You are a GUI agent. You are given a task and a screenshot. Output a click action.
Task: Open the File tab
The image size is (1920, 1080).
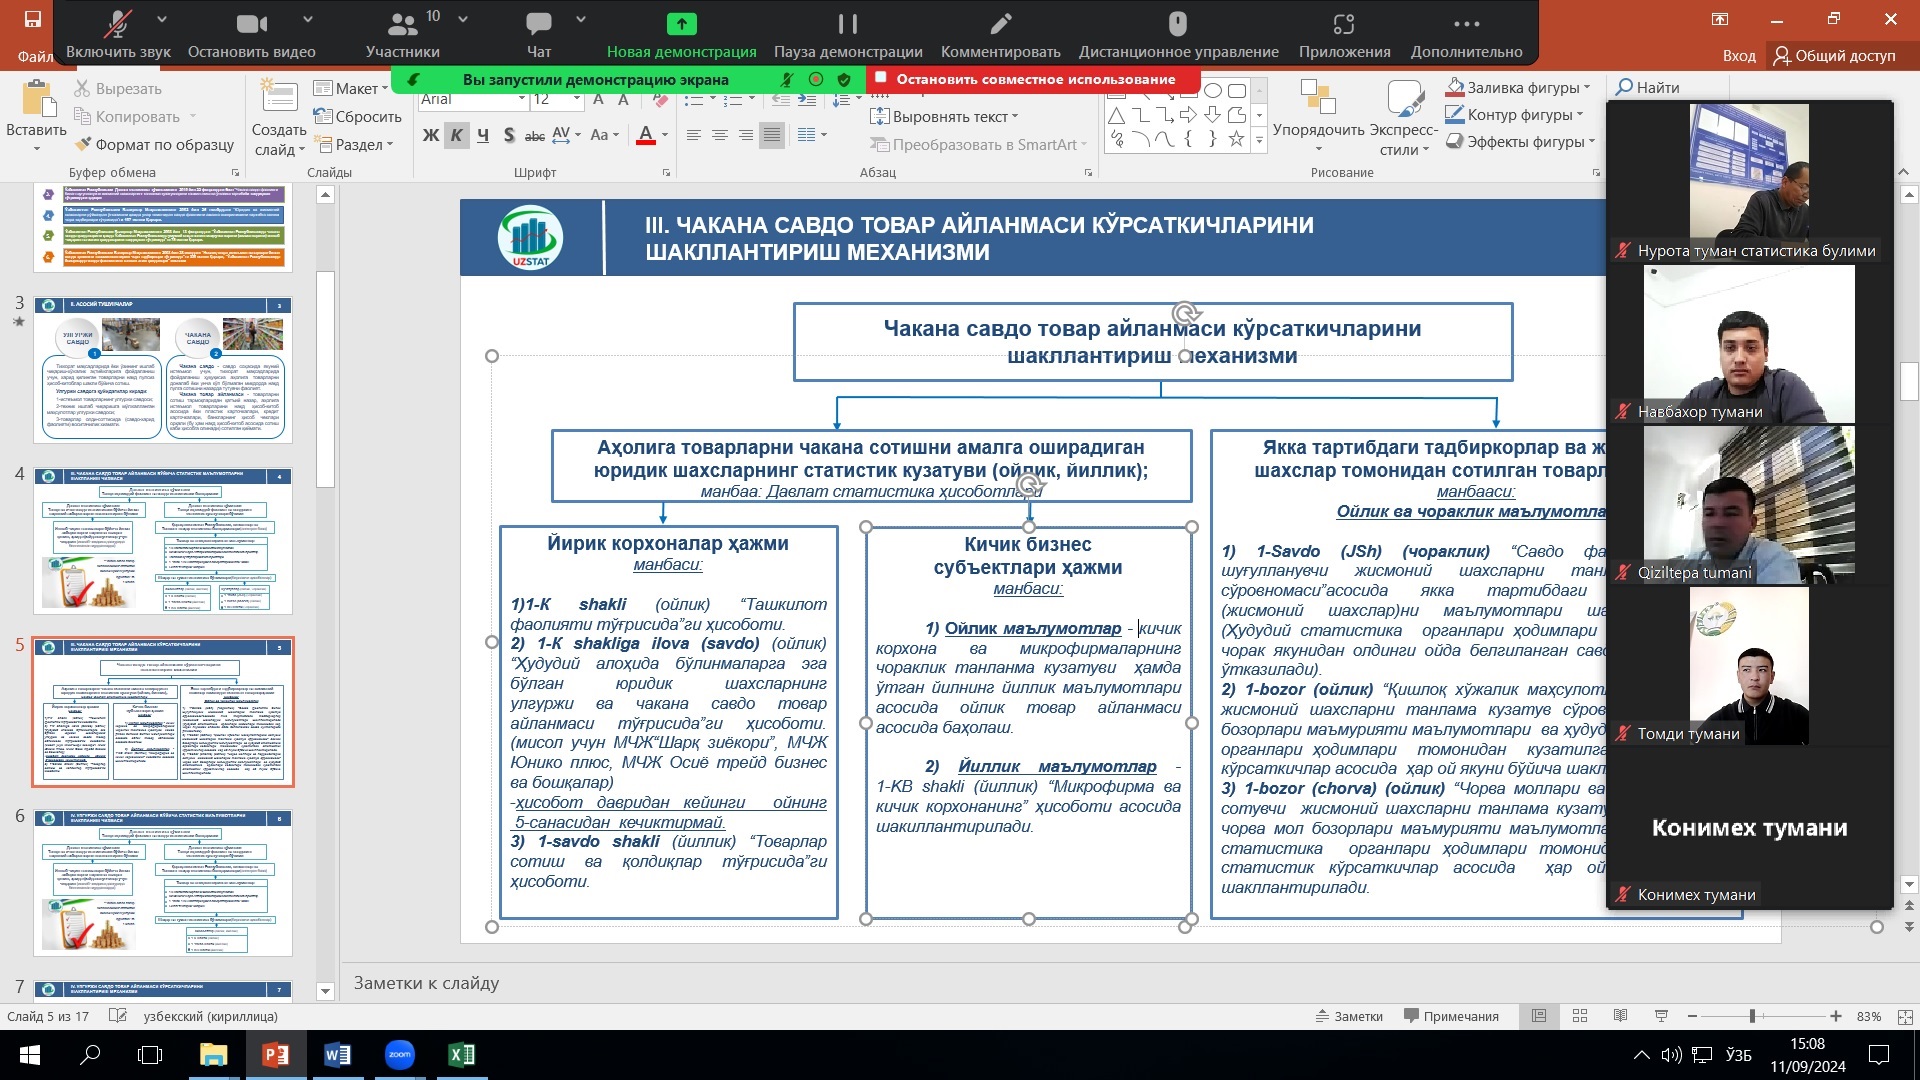point(34,56)
